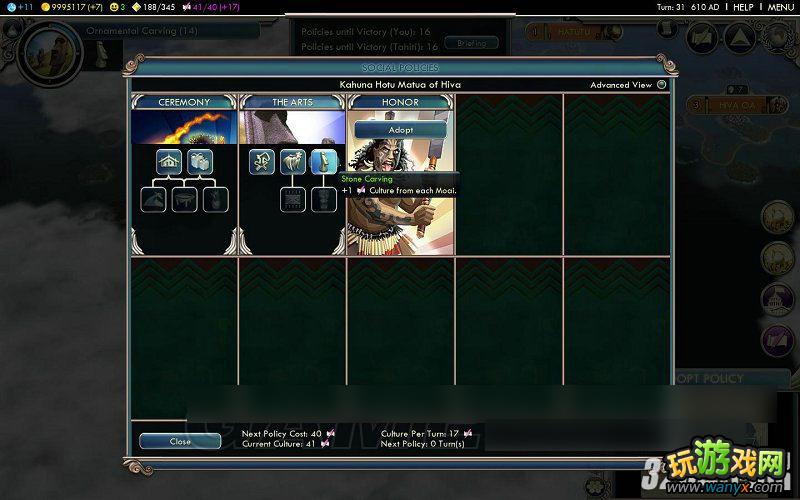Click the Ceremony flame banner image
Screen dimensions: 800x500
[x=184, y=127]
